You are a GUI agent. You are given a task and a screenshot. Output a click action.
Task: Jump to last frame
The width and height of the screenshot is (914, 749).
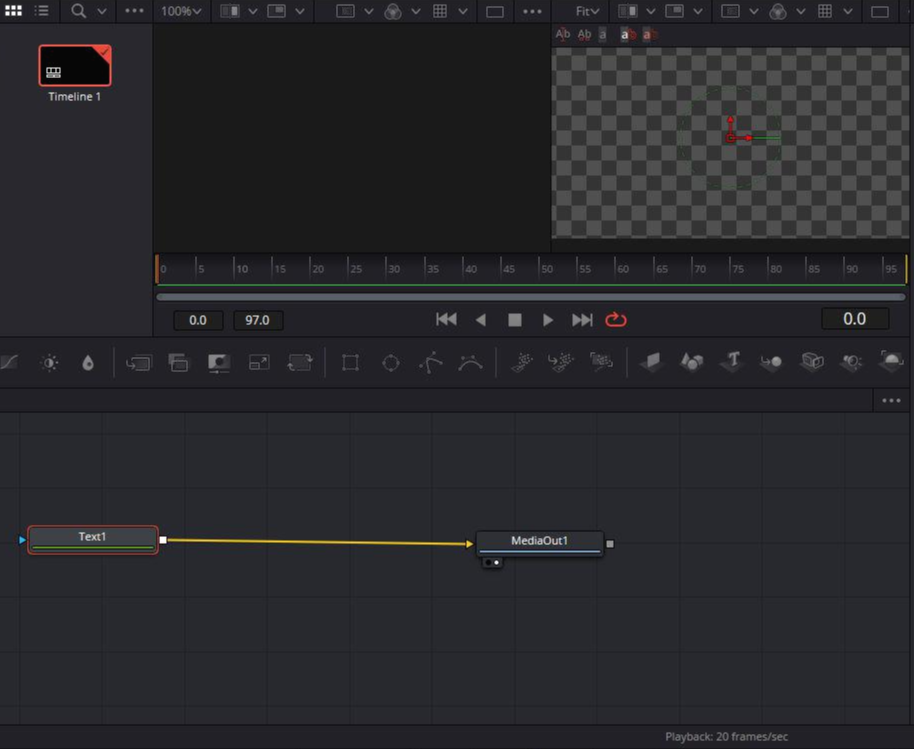(582, 319)
